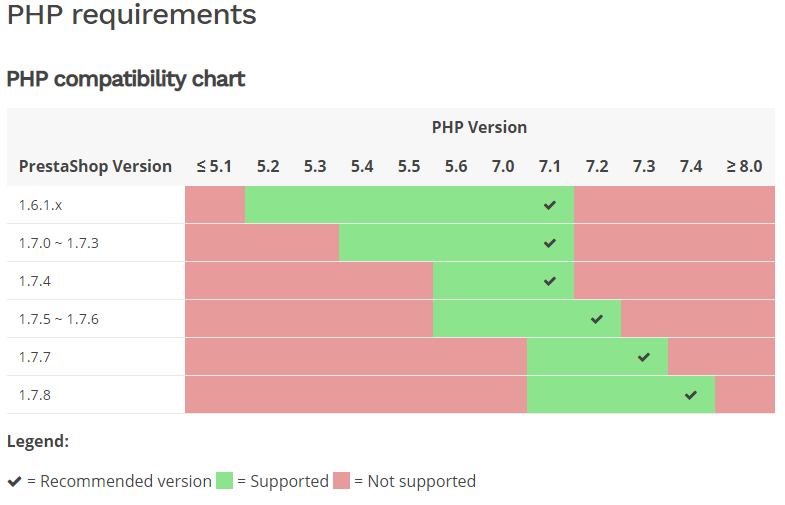Click the PHP requirements page title

[131, 15]
